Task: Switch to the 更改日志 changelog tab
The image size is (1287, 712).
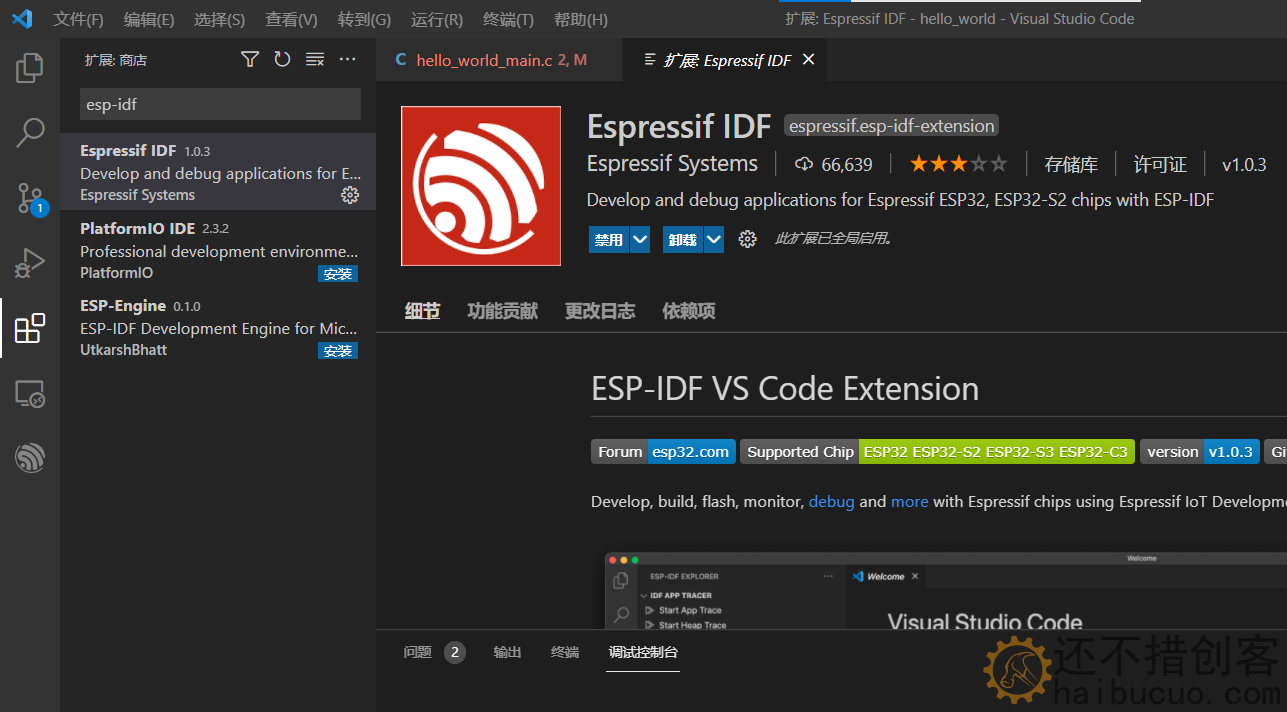Action: [x=600, y=311]
